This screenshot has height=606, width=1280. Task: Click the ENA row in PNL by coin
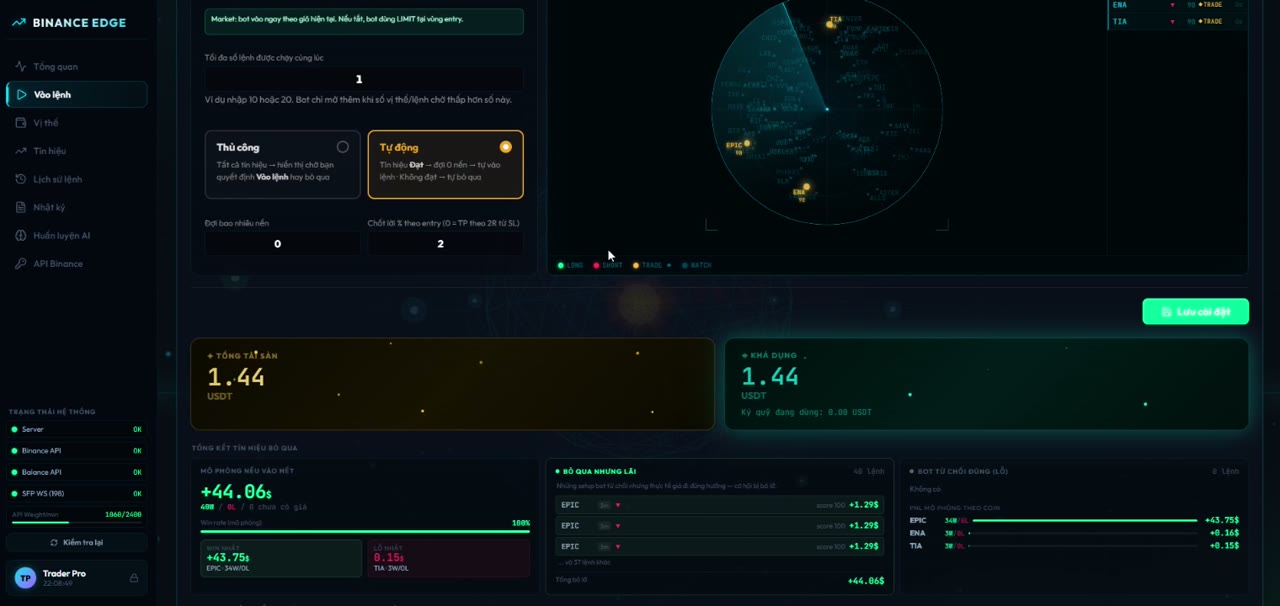click(1074, 533)
